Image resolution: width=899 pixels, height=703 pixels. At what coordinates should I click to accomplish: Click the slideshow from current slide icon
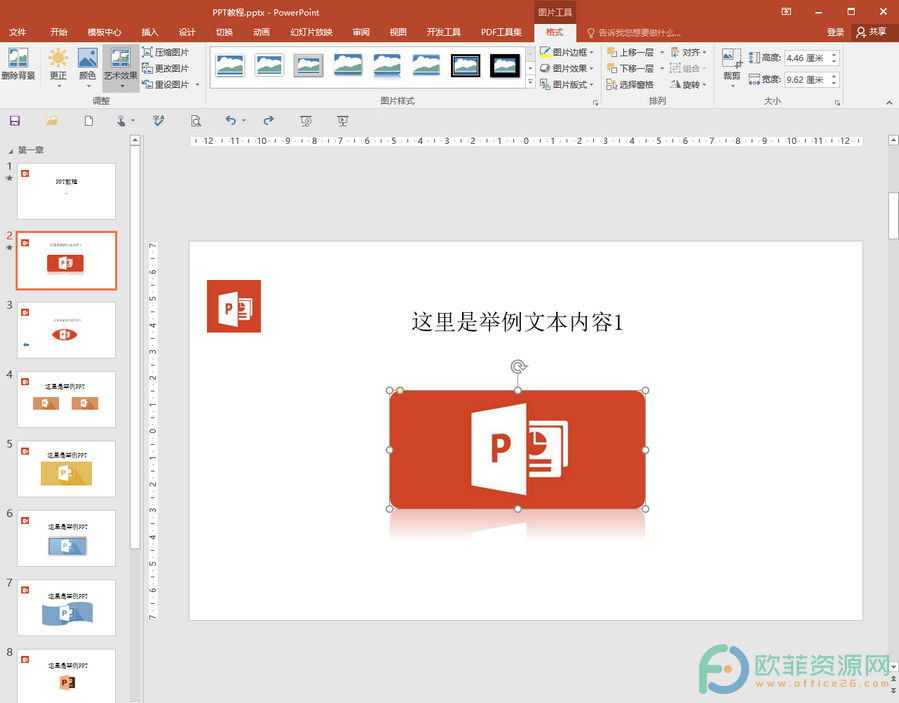[306, 120]
